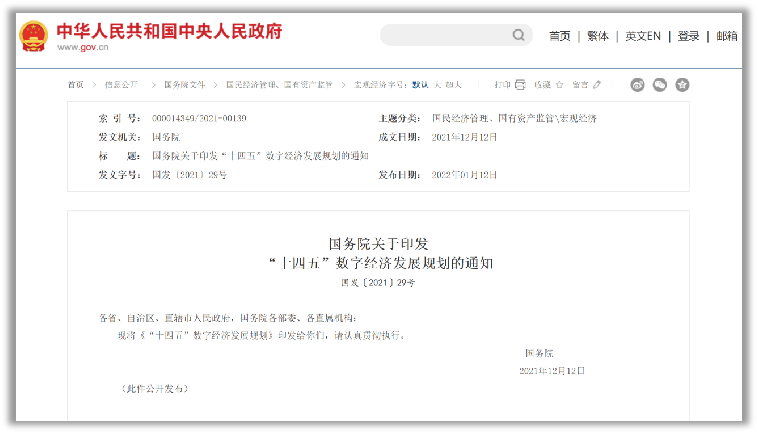Click the pencil icon beside 留言
Image resolution: width=759 pixels, height=434 pixels.
(x=597, y=85)
